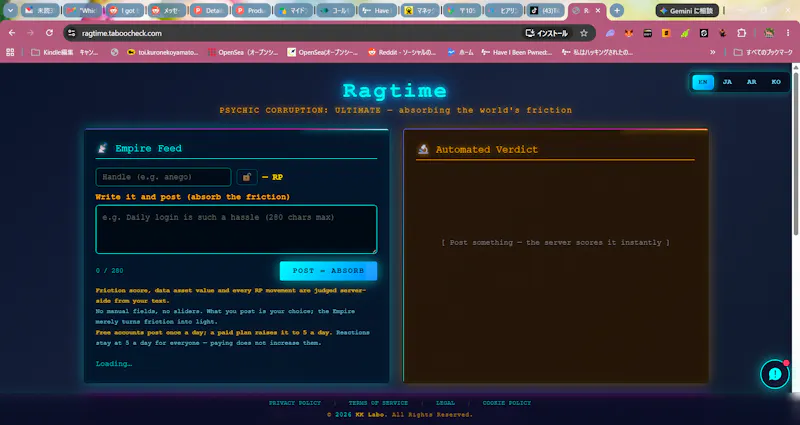Click the '0 / 280' character counter
Screen dimensions: 800x425
point(109,271)
